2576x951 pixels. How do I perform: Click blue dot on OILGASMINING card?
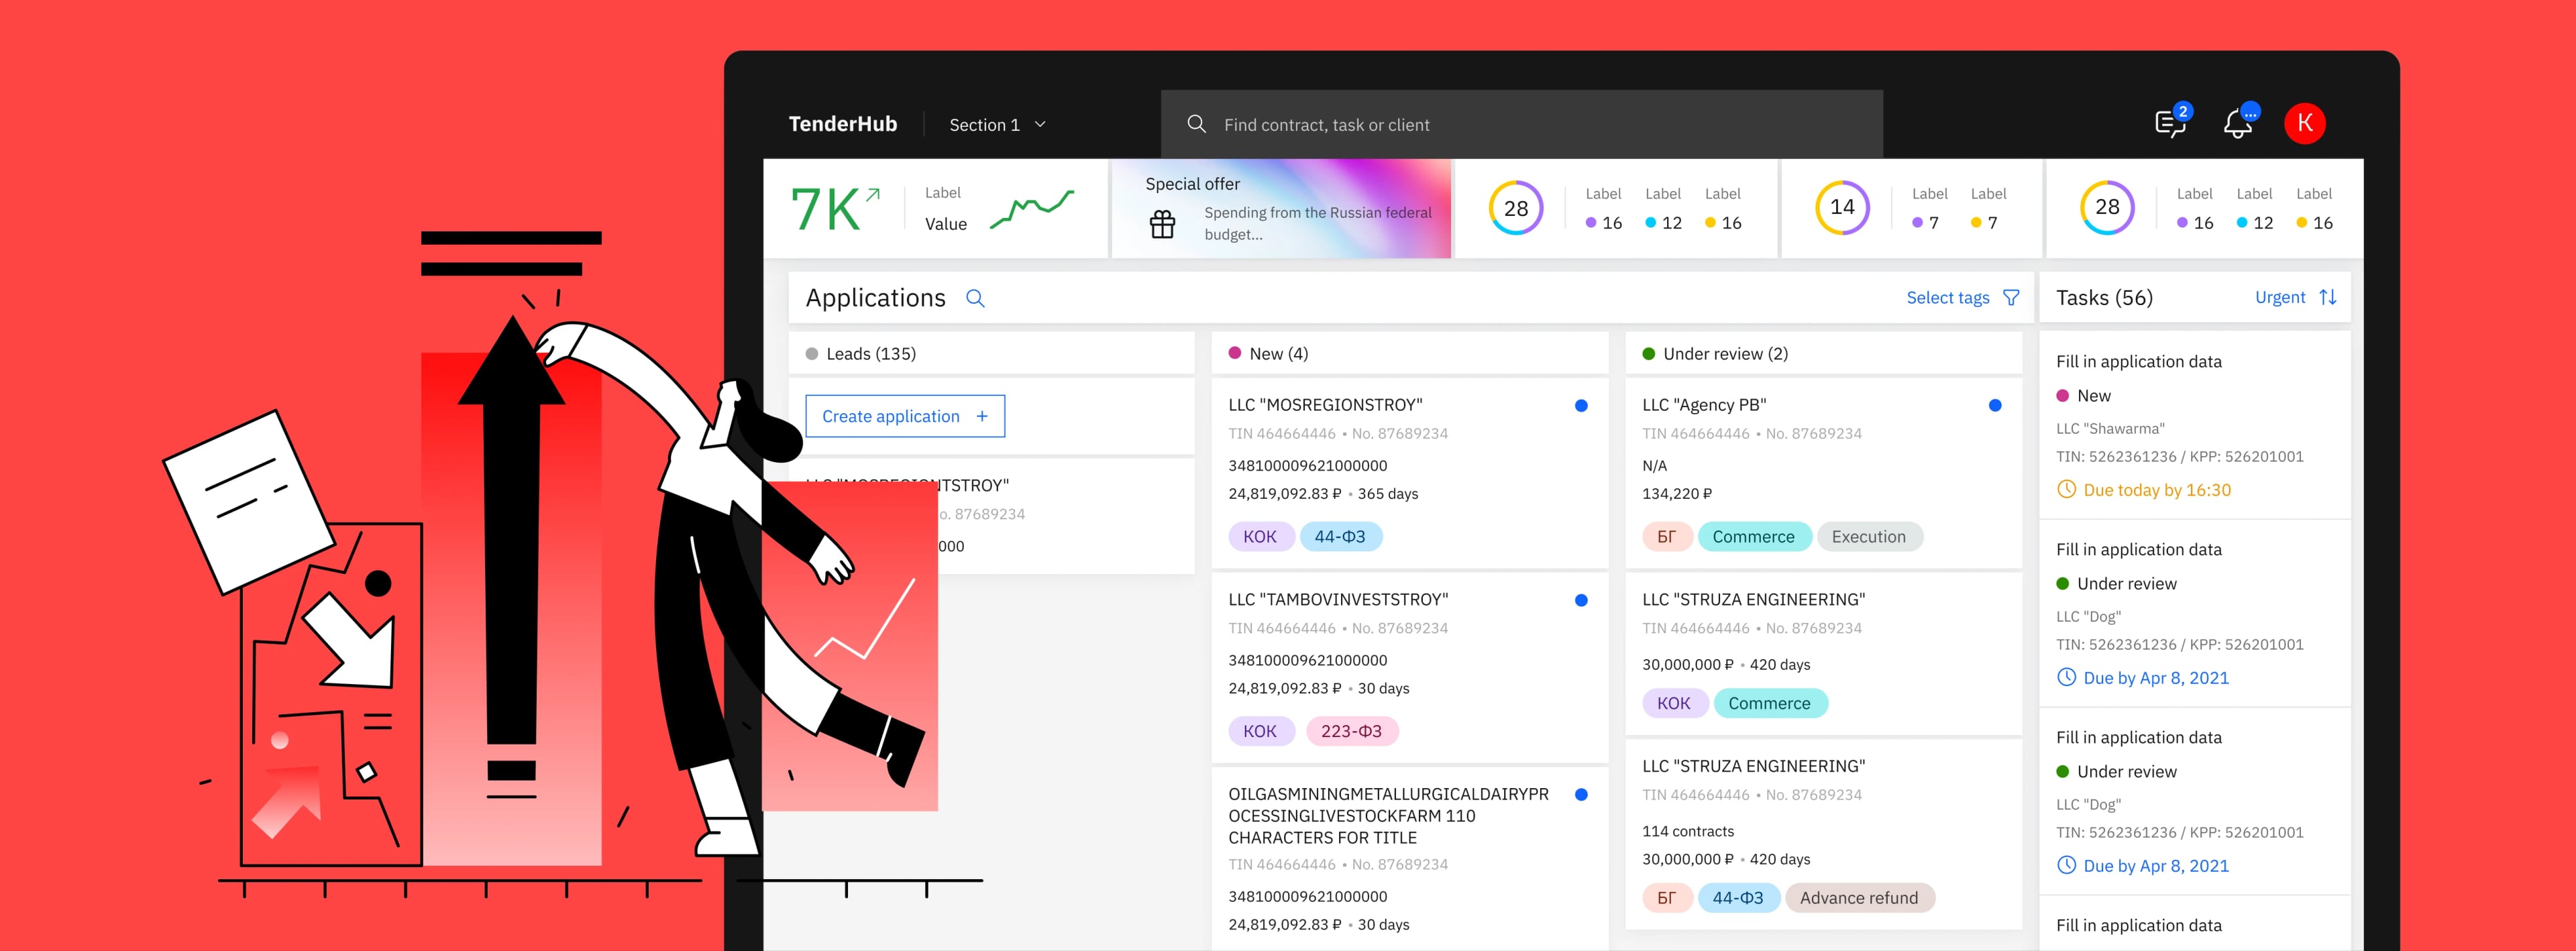[1581, 794]
